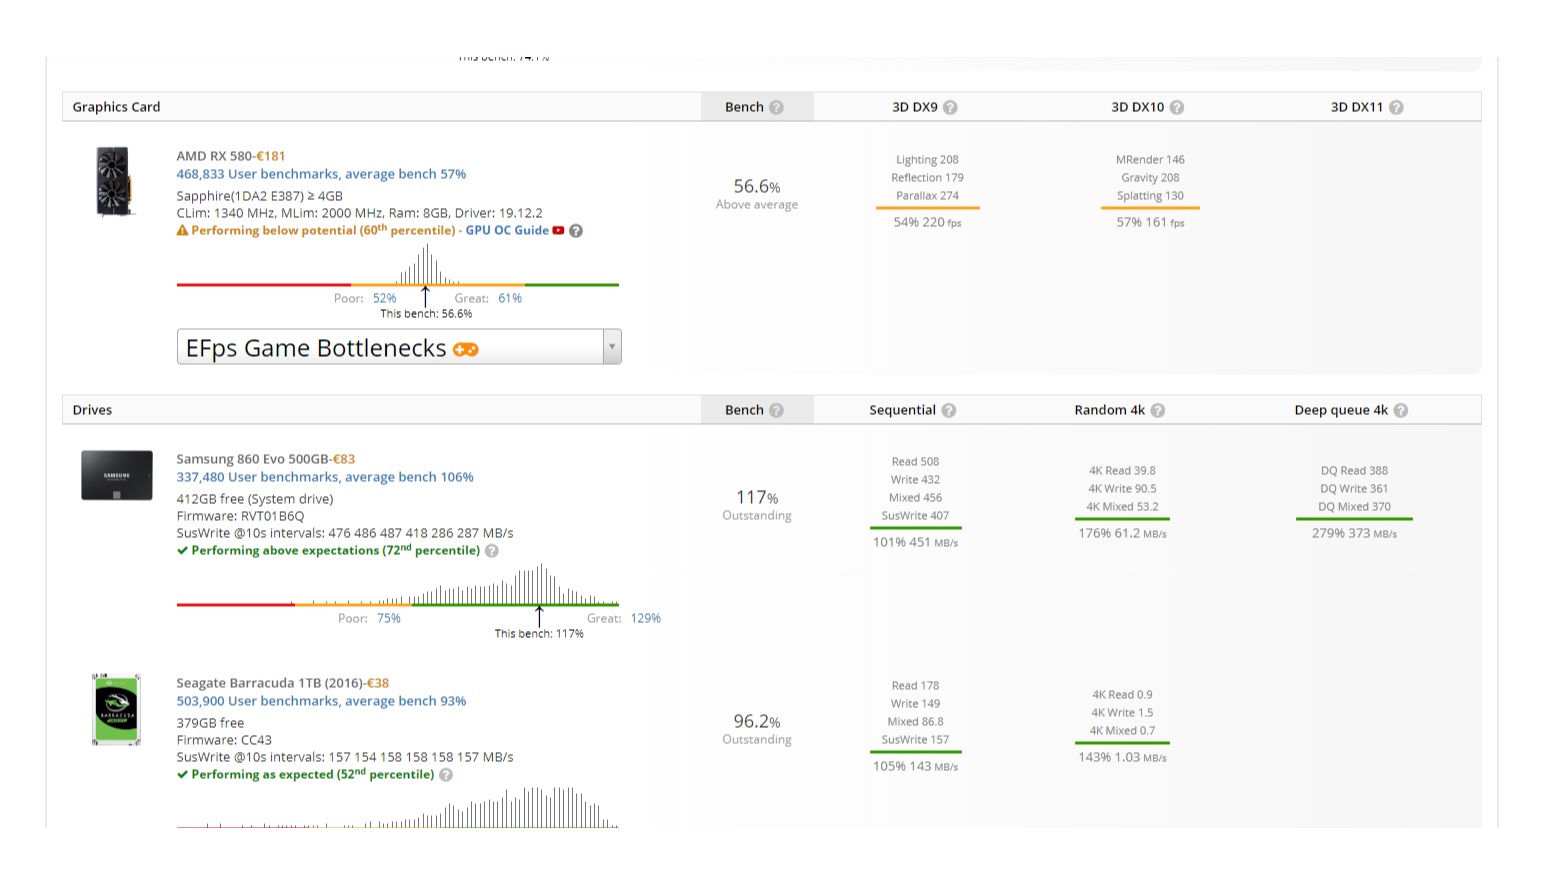Open the Samsung 860 Evo 500GB link
1548x895 pixels.
point(252,459)
